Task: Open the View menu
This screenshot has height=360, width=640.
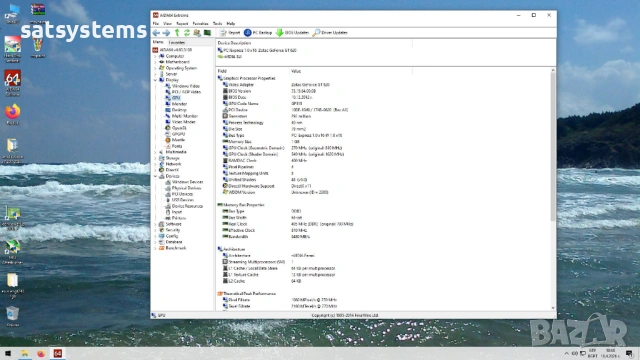Action: click(x=167, y=24)
